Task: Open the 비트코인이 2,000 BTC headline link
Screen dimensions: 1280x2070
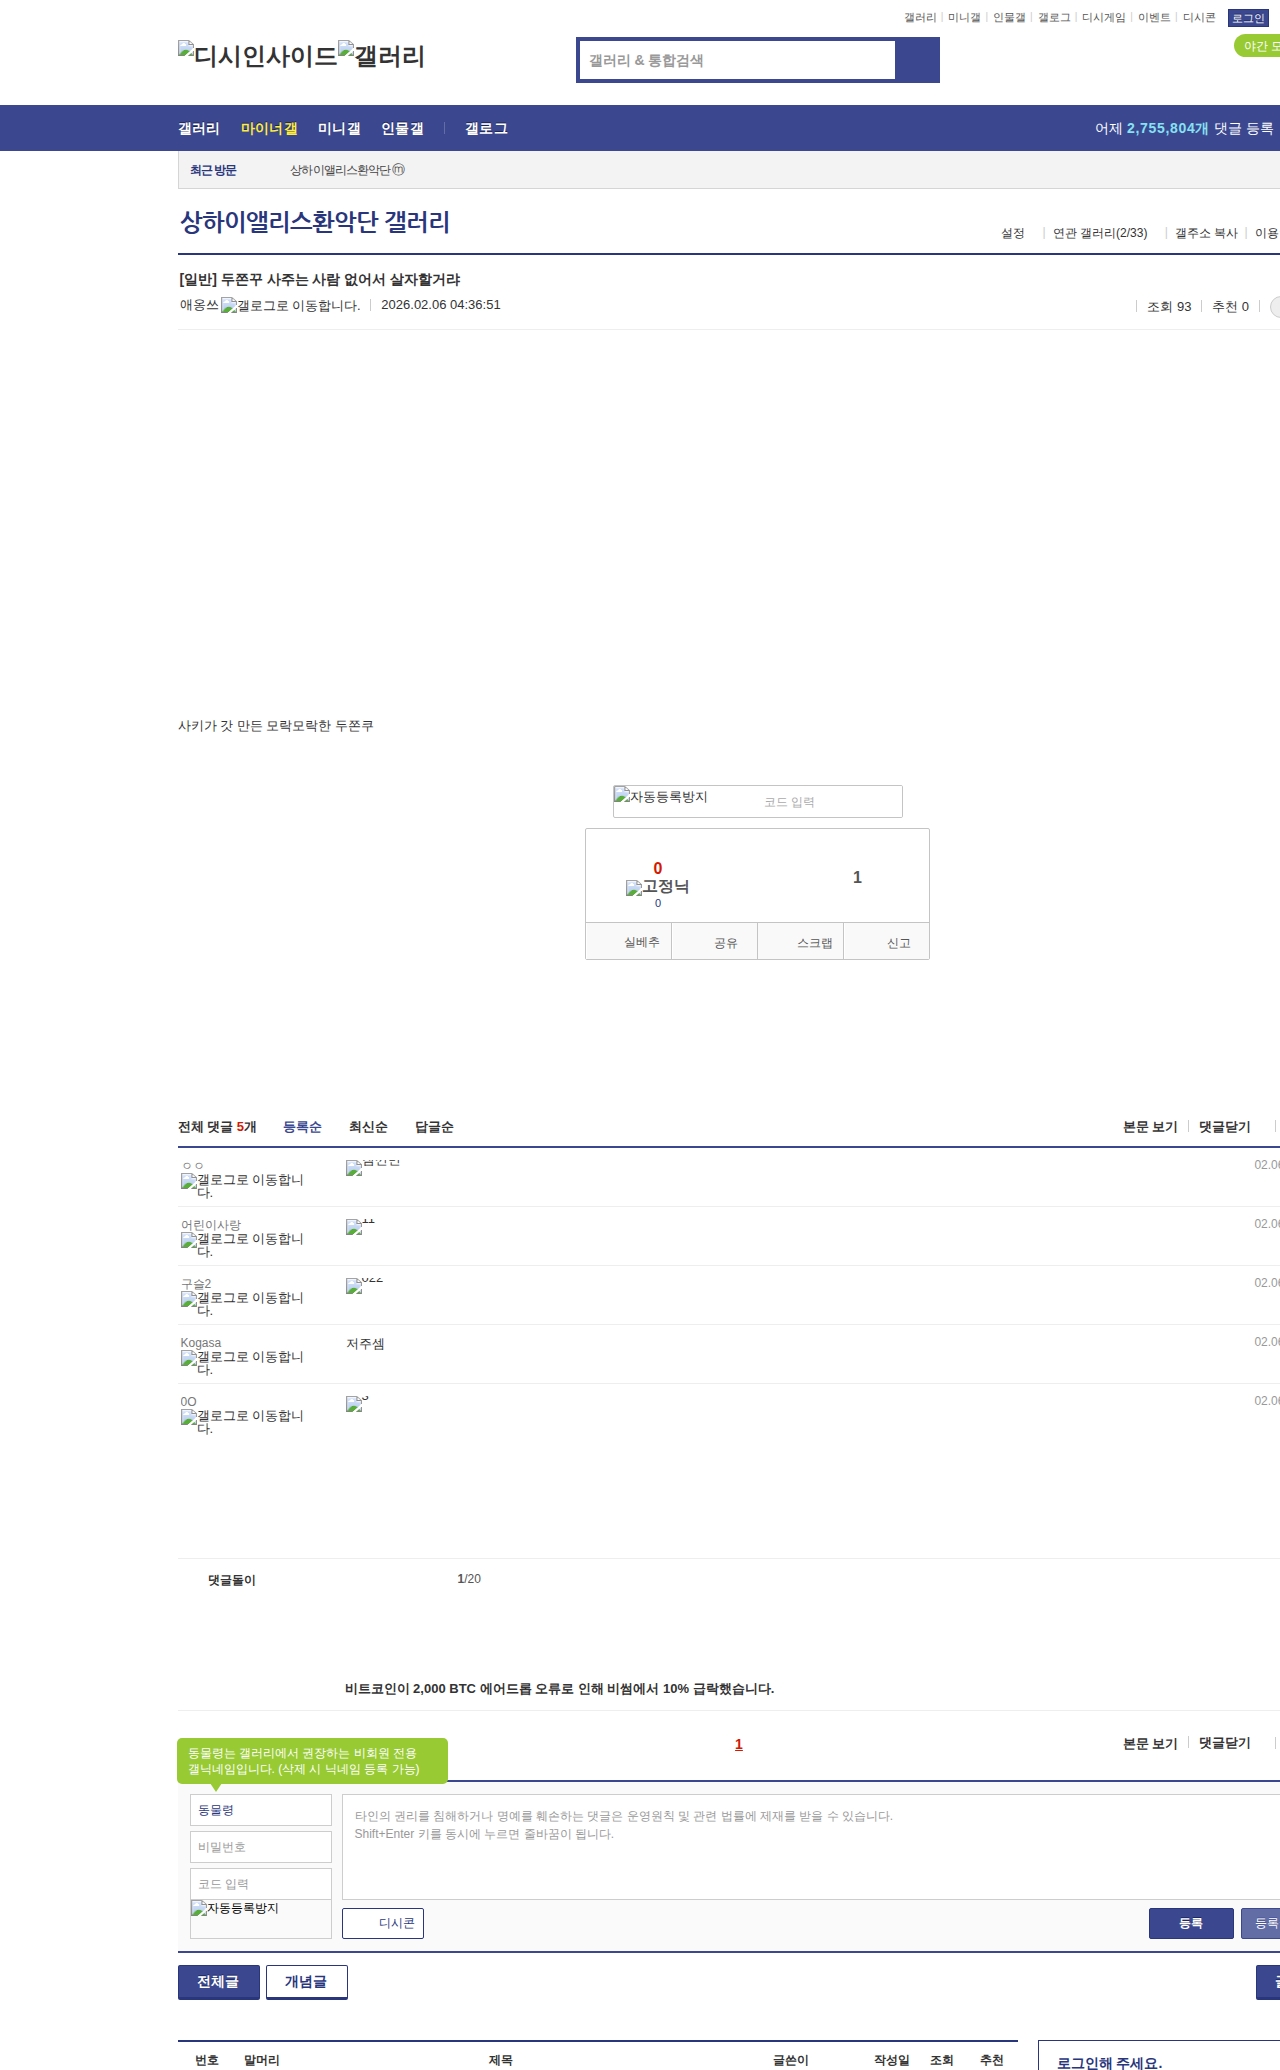Action: point(559,1689)
